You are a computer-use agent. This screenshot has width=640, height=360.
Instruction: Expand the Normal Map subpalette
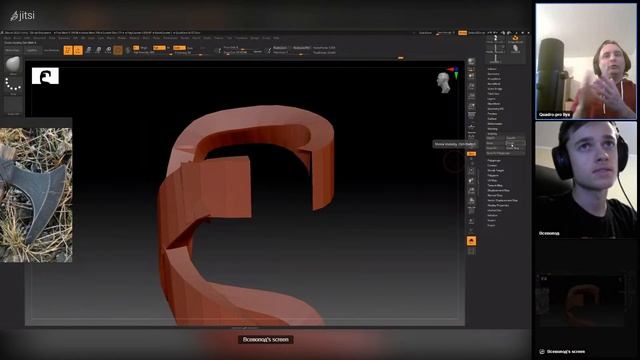point(495,195)
